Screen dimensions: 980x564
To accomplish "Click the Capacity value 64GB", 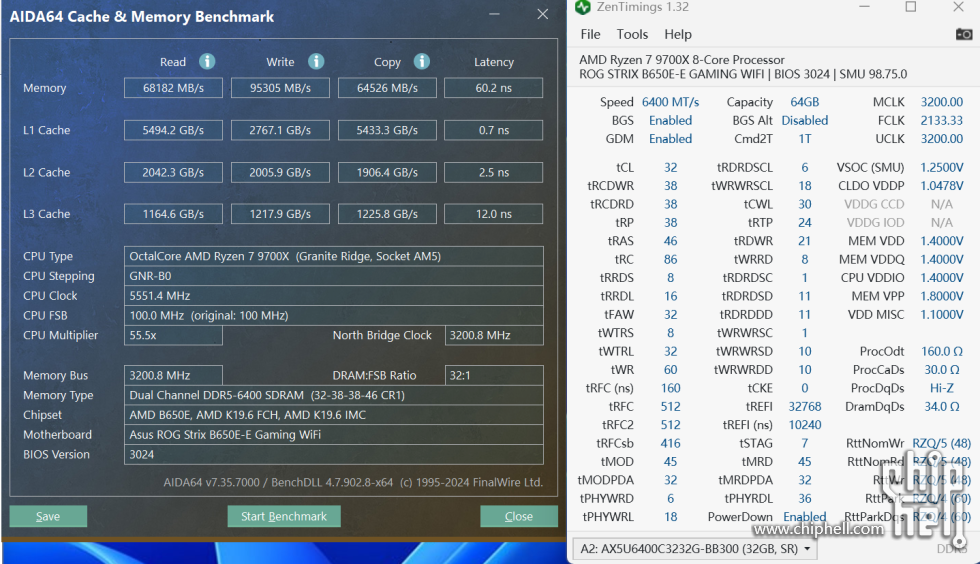I will pos(804,102).
